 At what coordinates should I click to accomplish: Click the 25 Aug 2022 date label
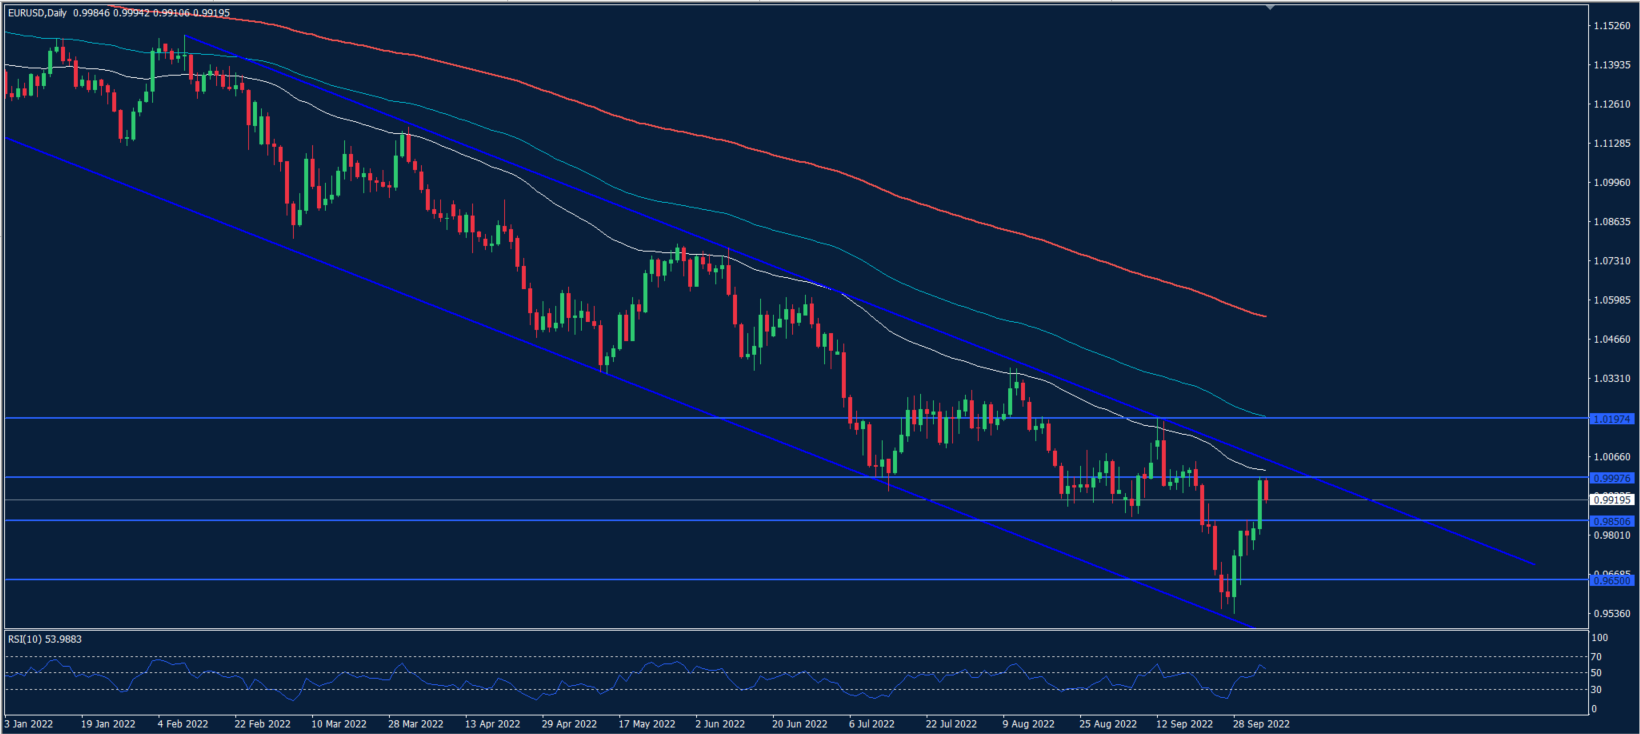click(1108, 724)
